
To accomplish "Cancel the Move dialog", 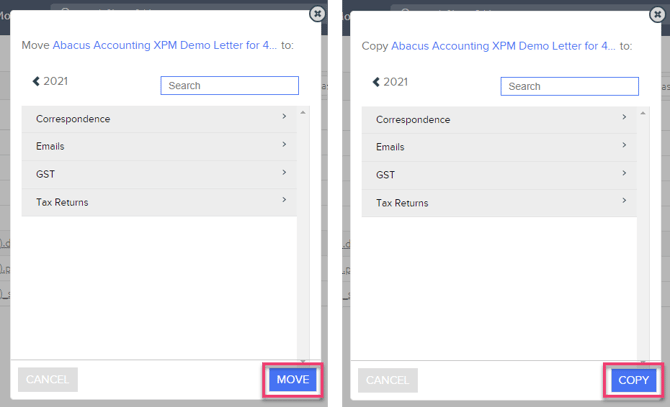I will pyautogui.click(x=48, y=380).
